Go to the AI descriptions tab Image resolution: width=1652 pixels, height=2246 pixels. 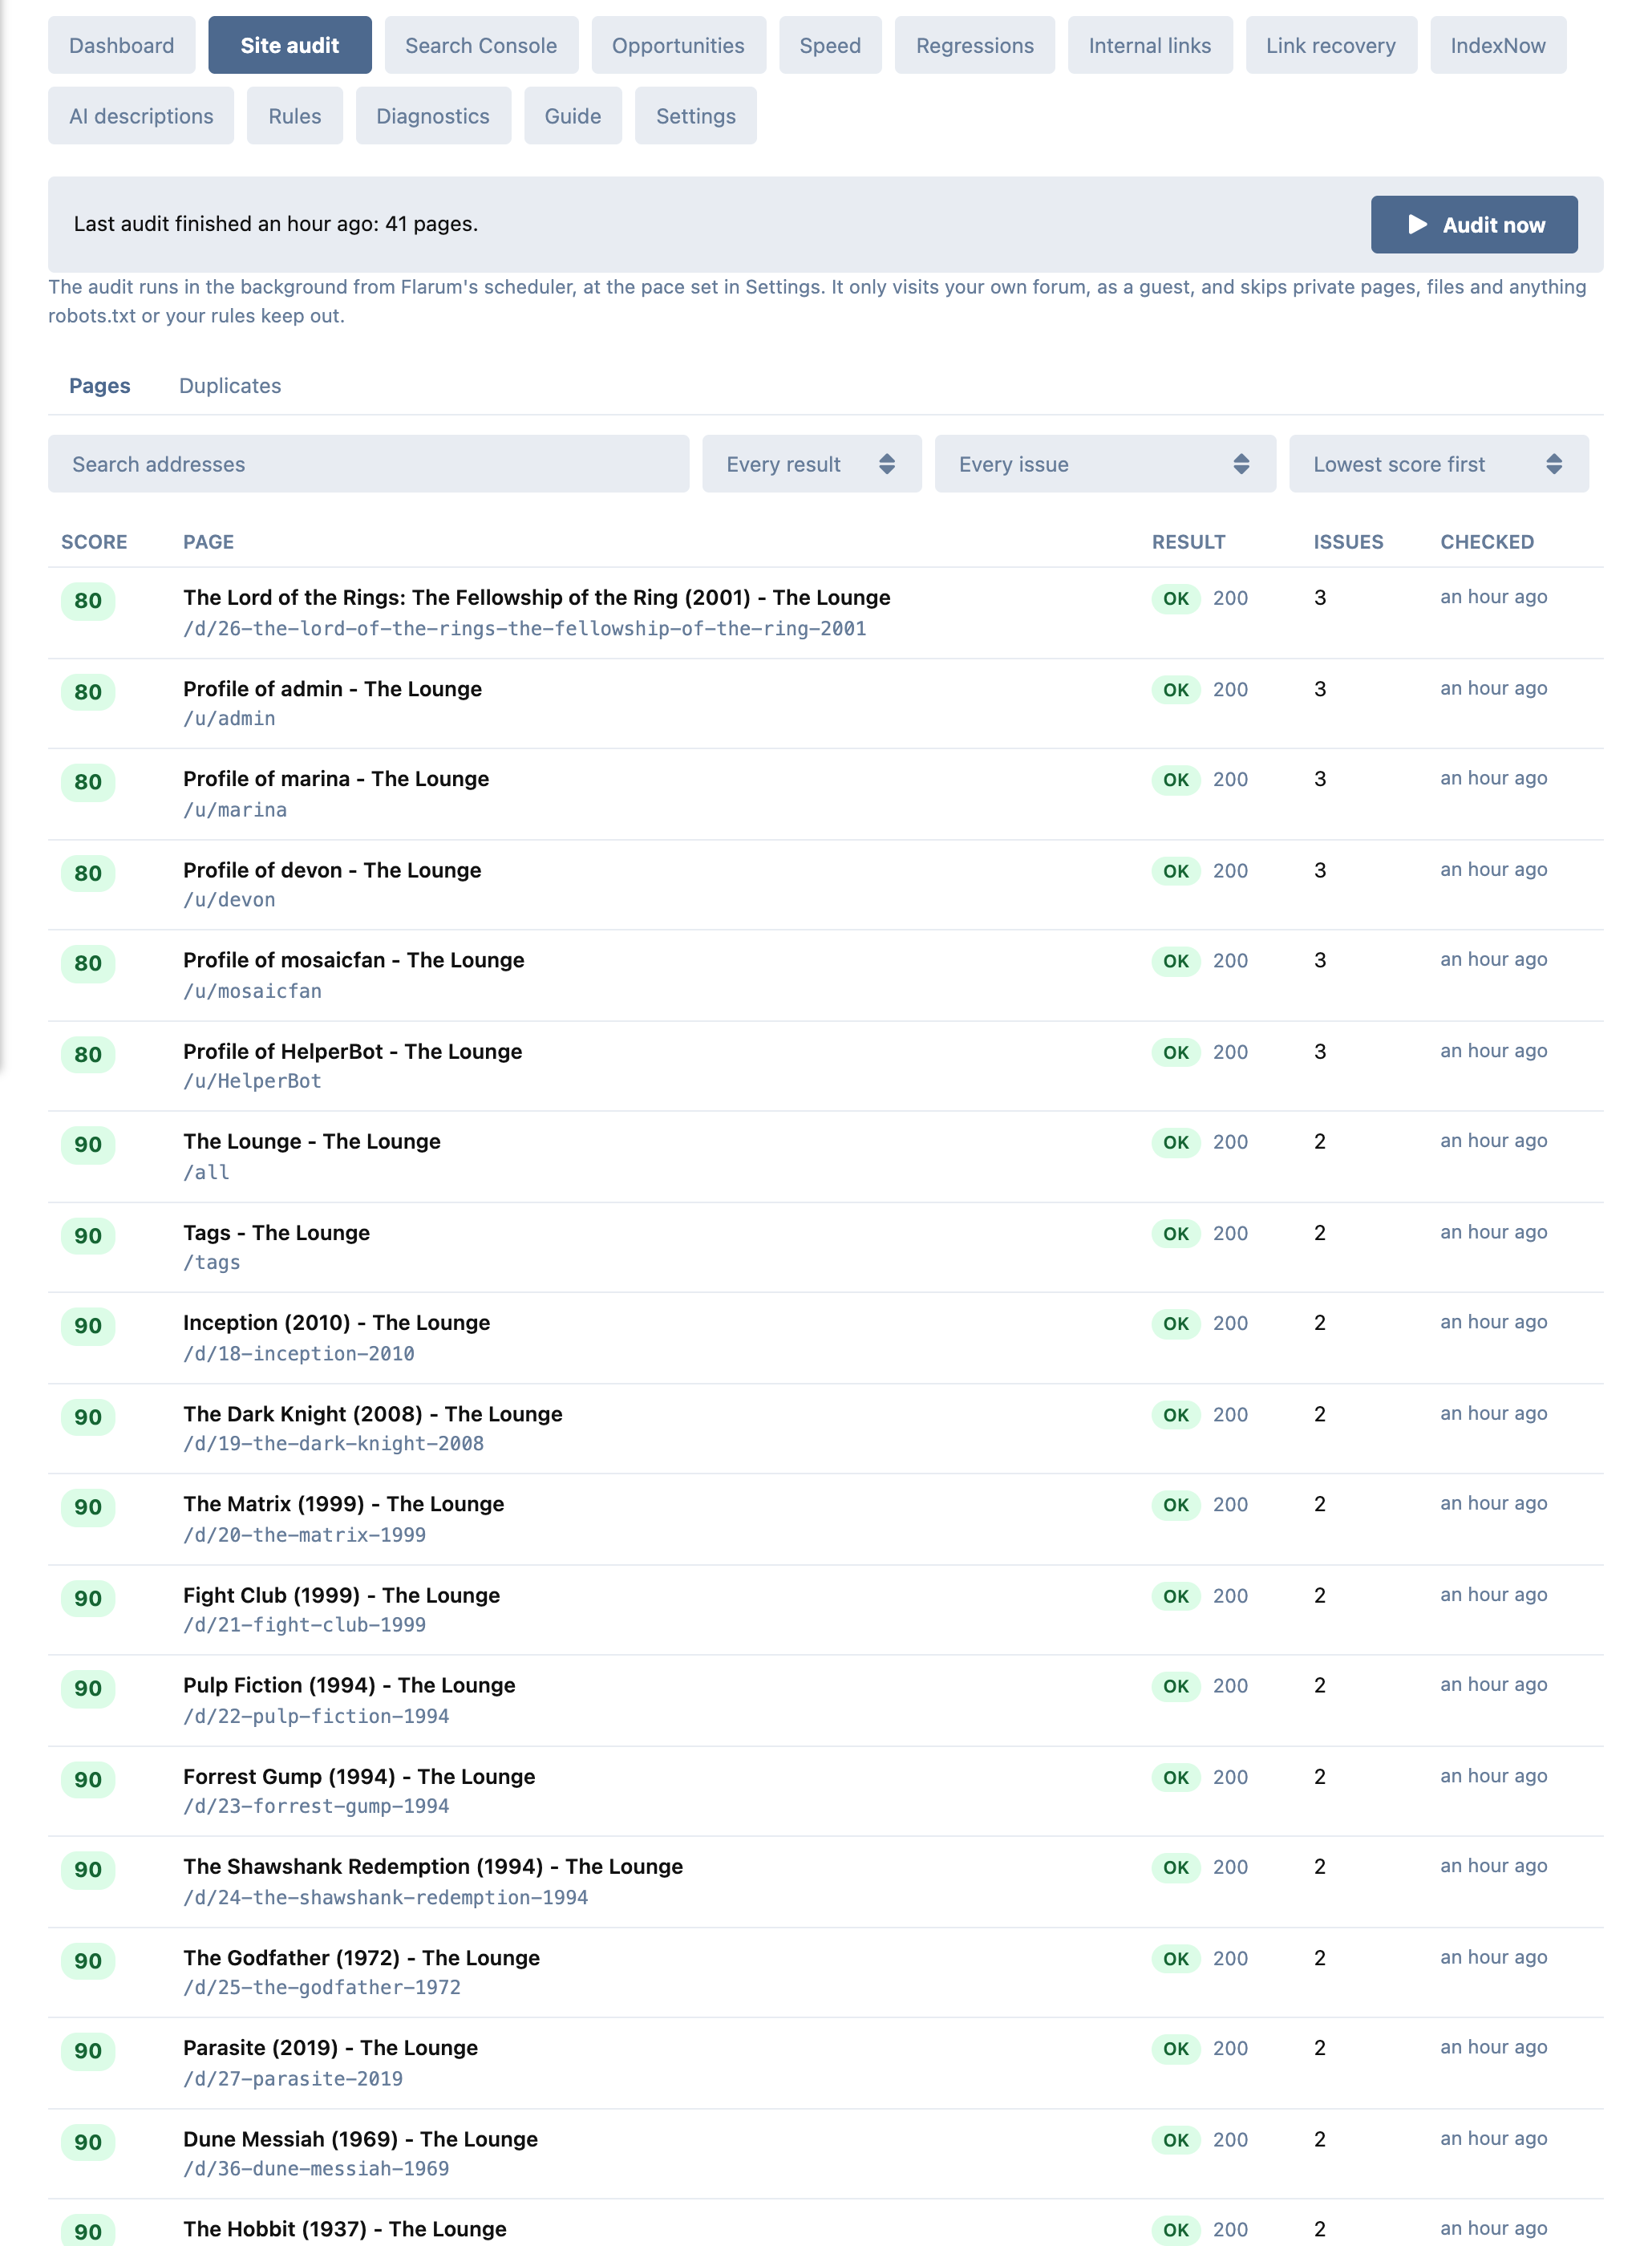point(141,116)
